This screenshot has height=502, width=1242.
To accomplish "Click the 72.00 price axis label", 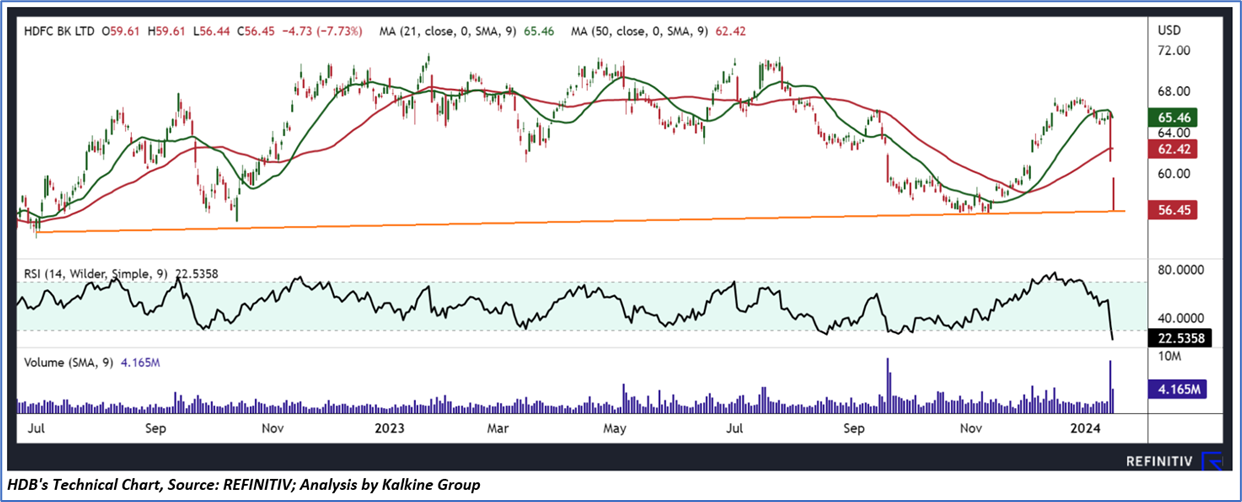I will coord(1174,50).
